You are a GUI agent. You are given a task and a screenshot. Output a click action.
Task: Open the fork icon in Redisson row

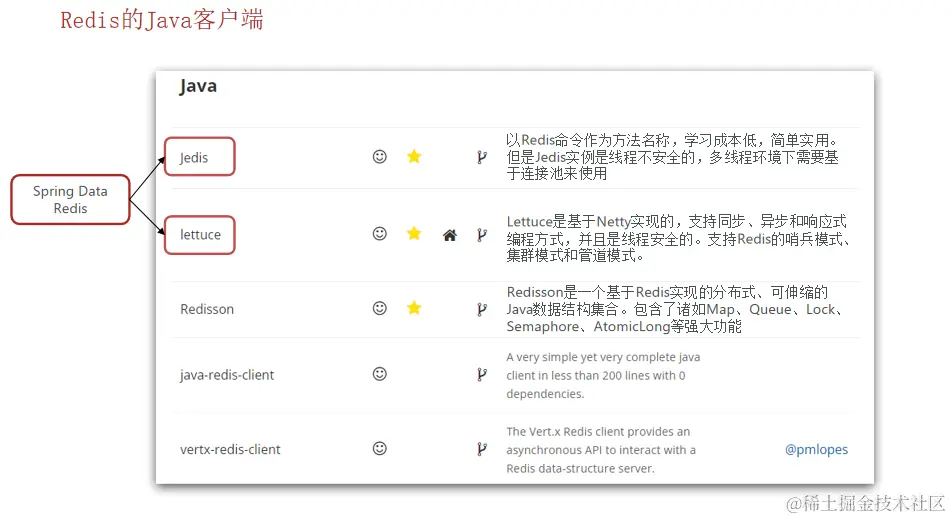click(482, 309)
